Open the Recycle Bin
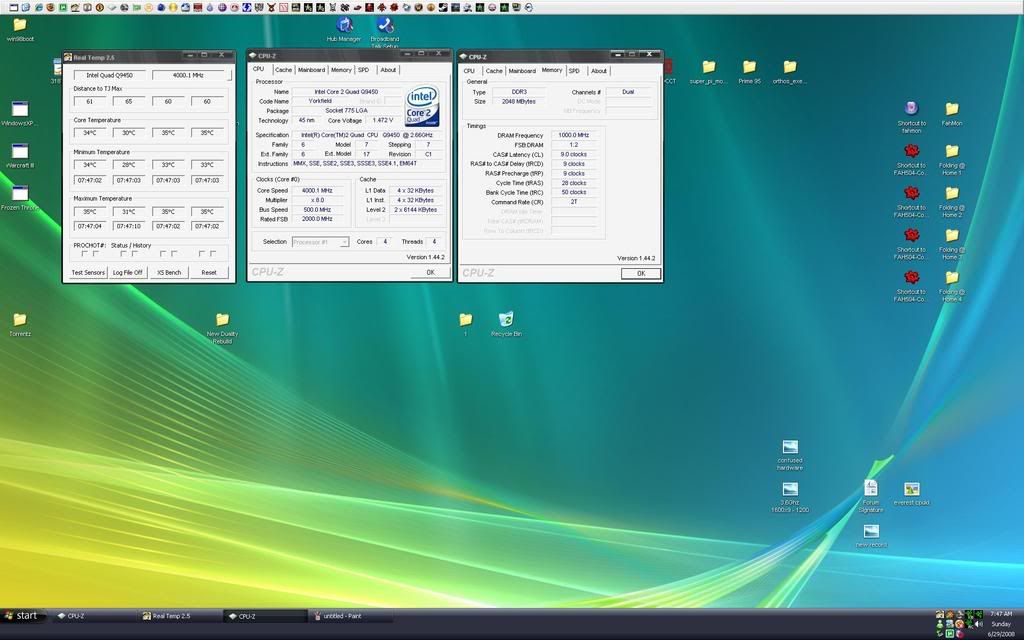The image size is (1024, 640). (x=506, y=324)
